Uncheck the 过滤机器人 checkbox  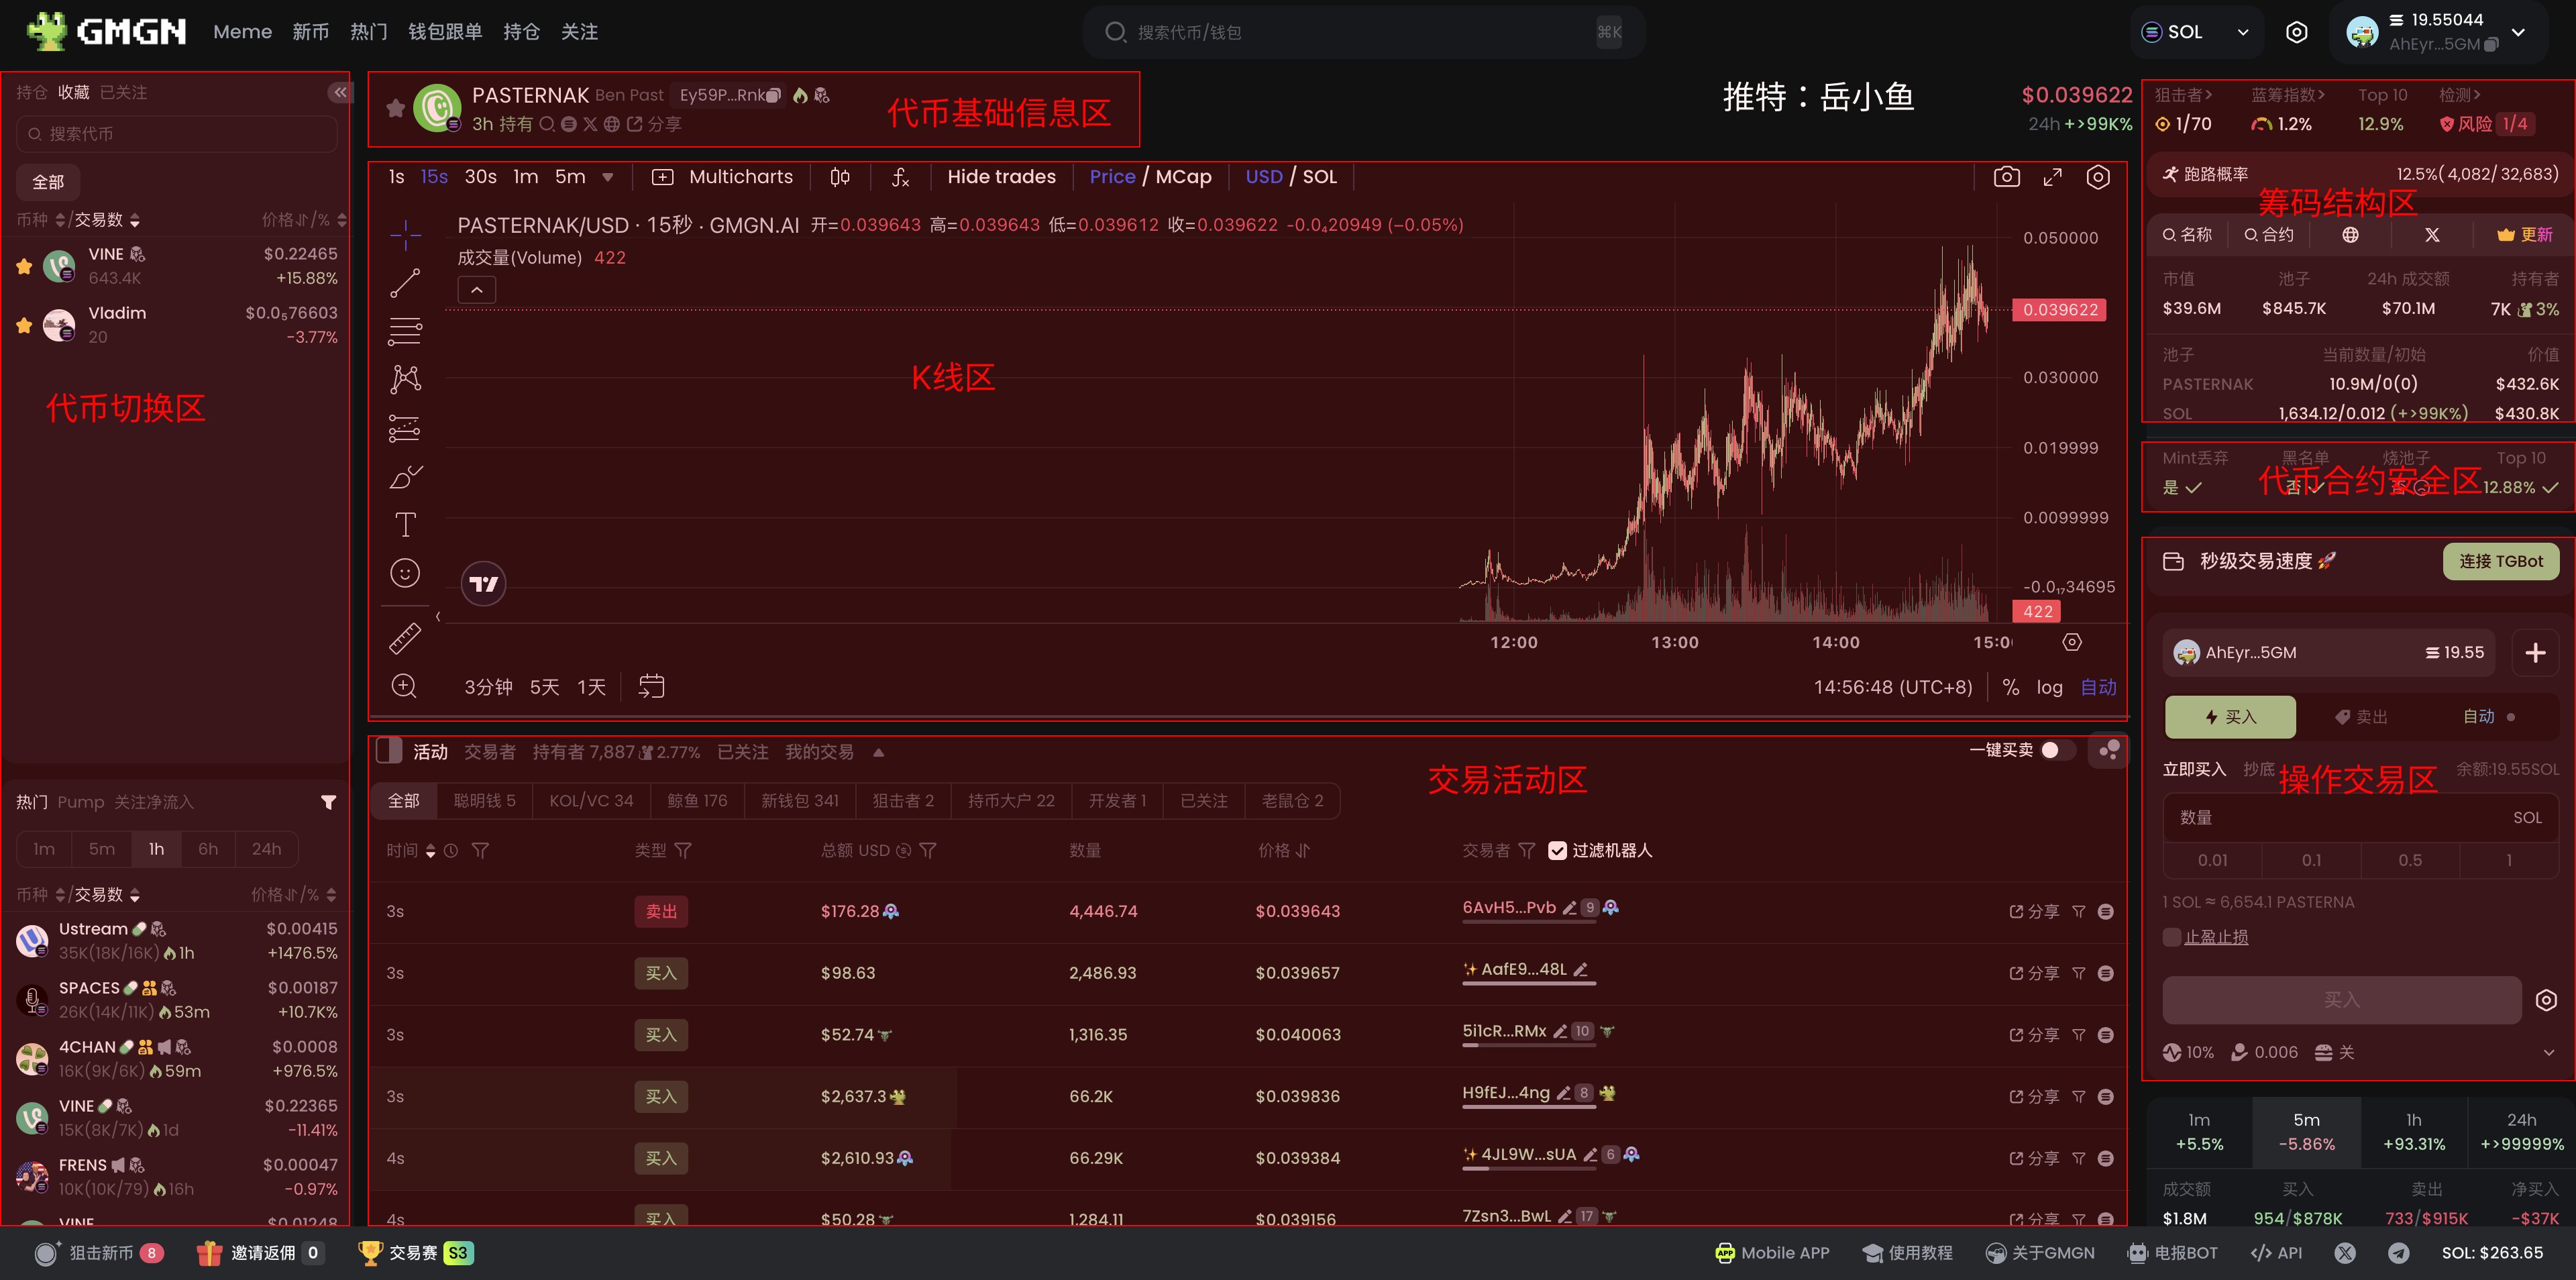tap(1557, 850)
